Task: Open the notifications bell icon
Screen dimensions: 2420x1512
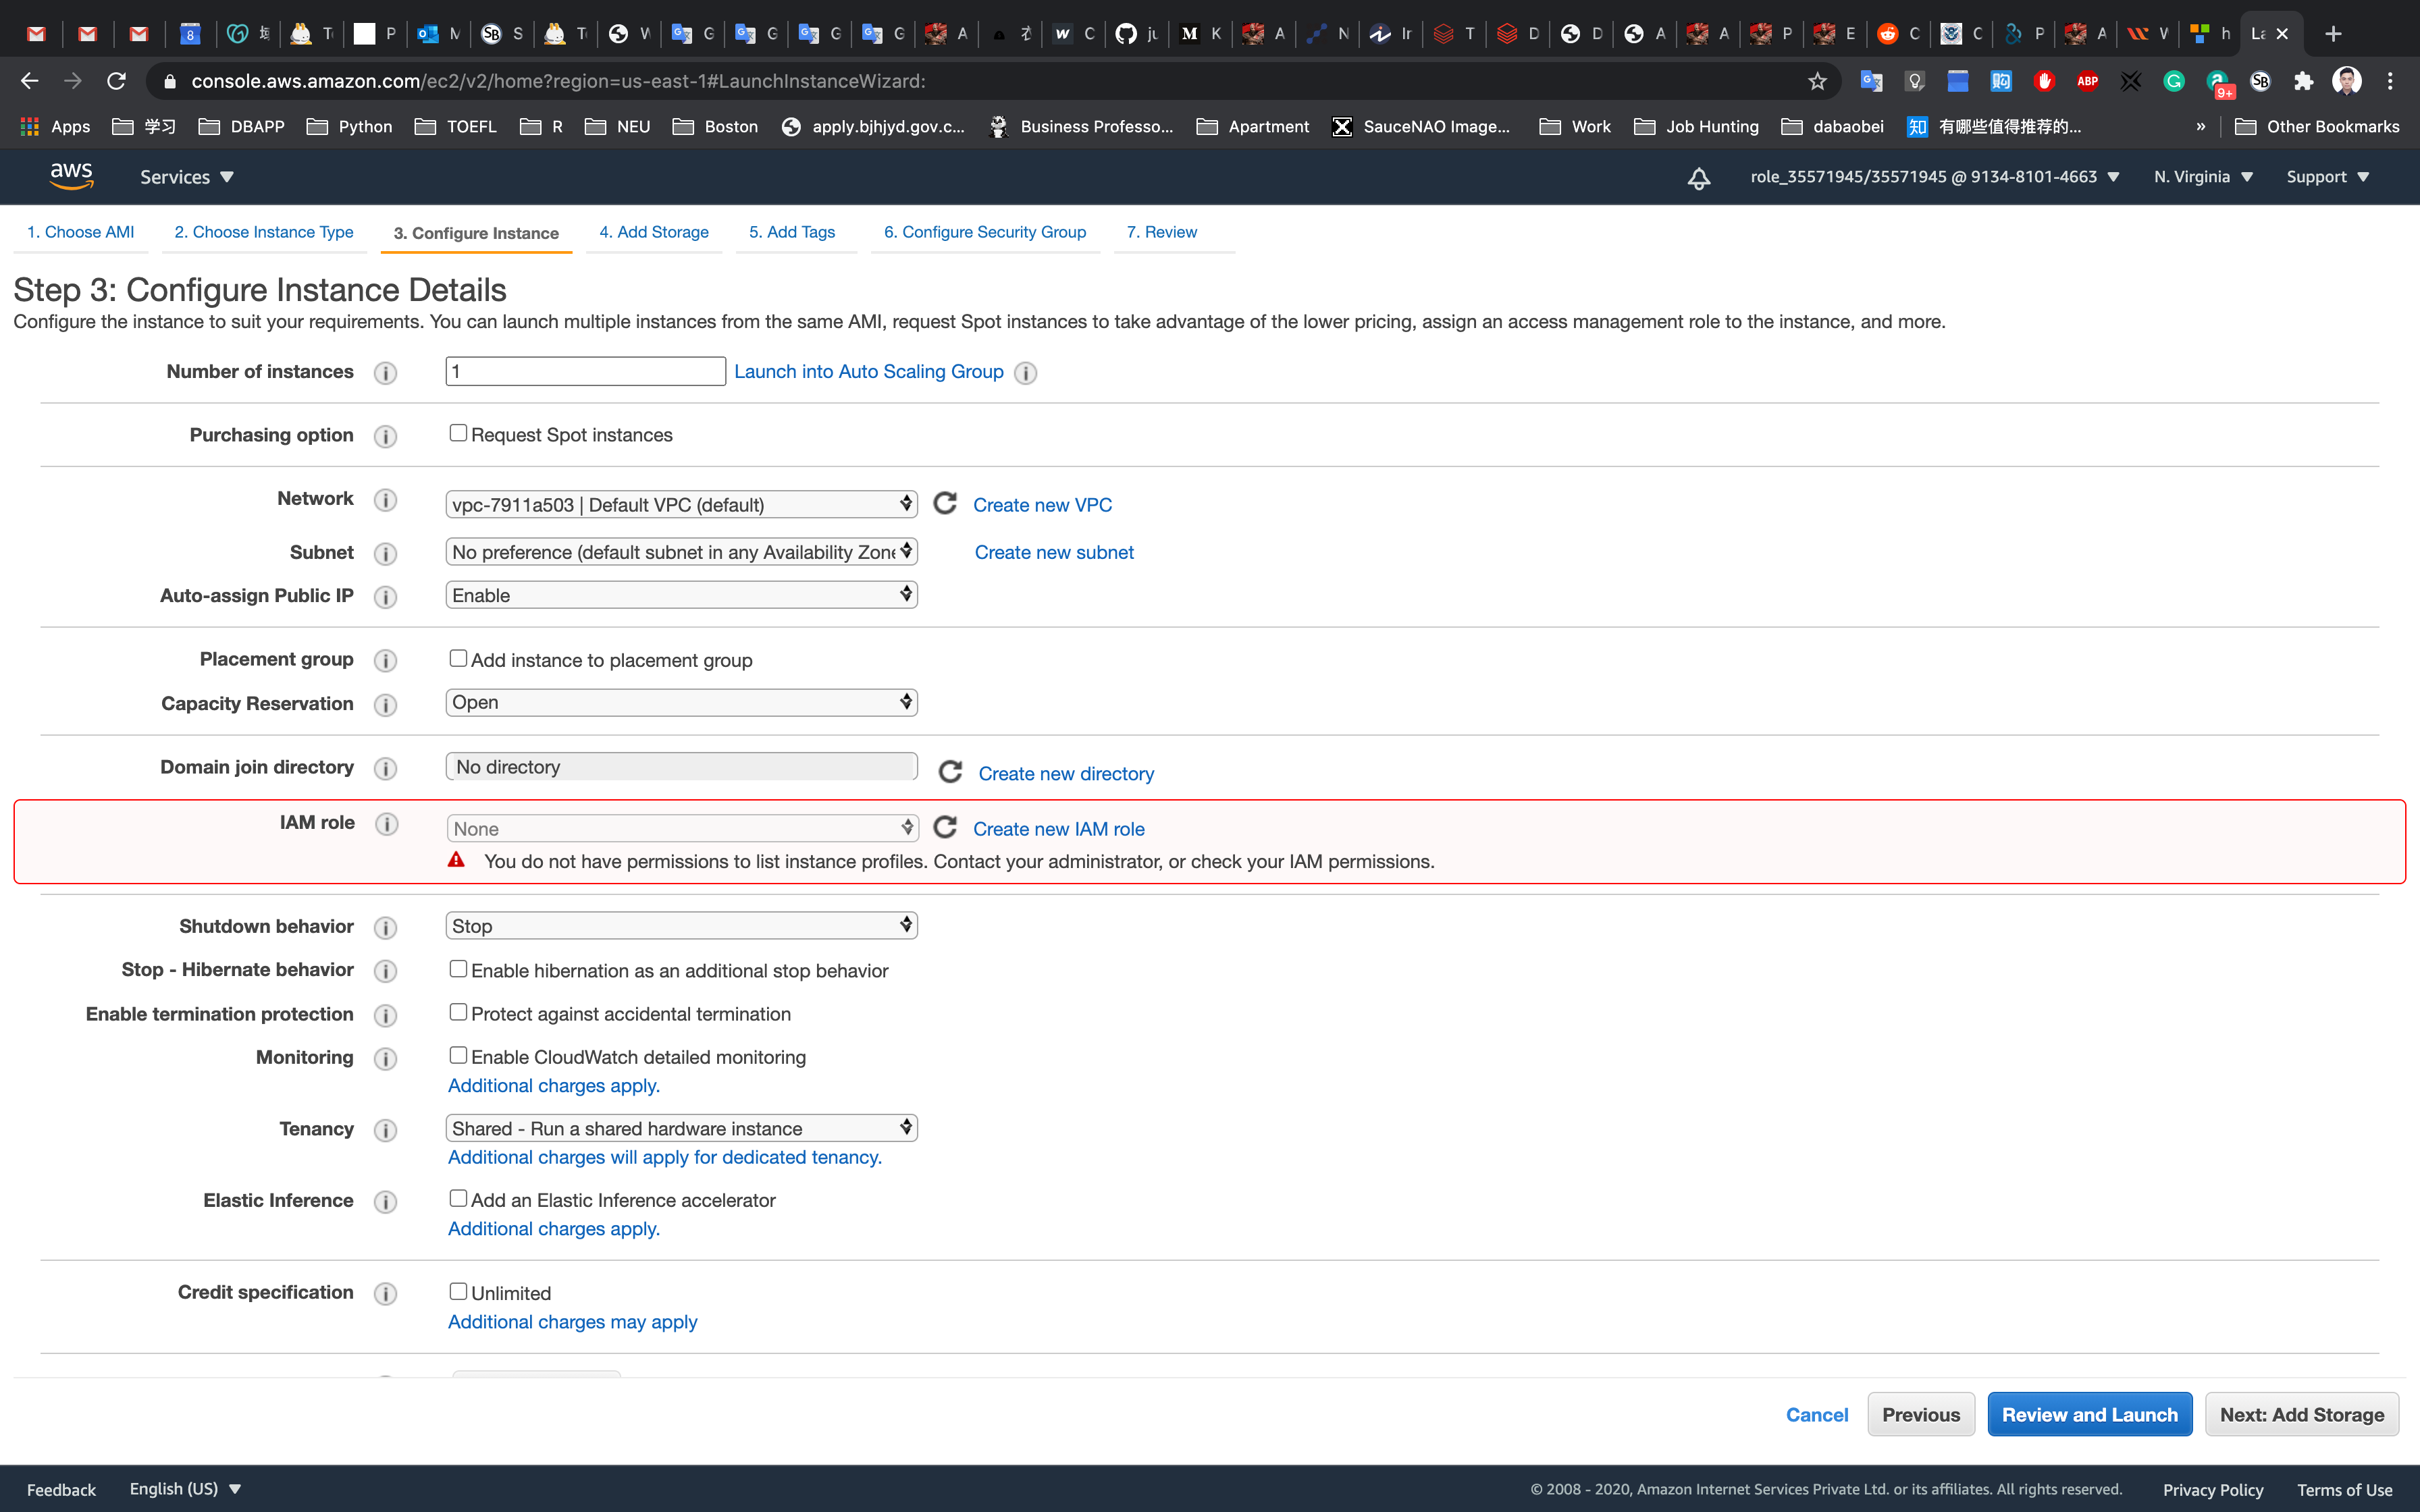Action: [1698, 178]
